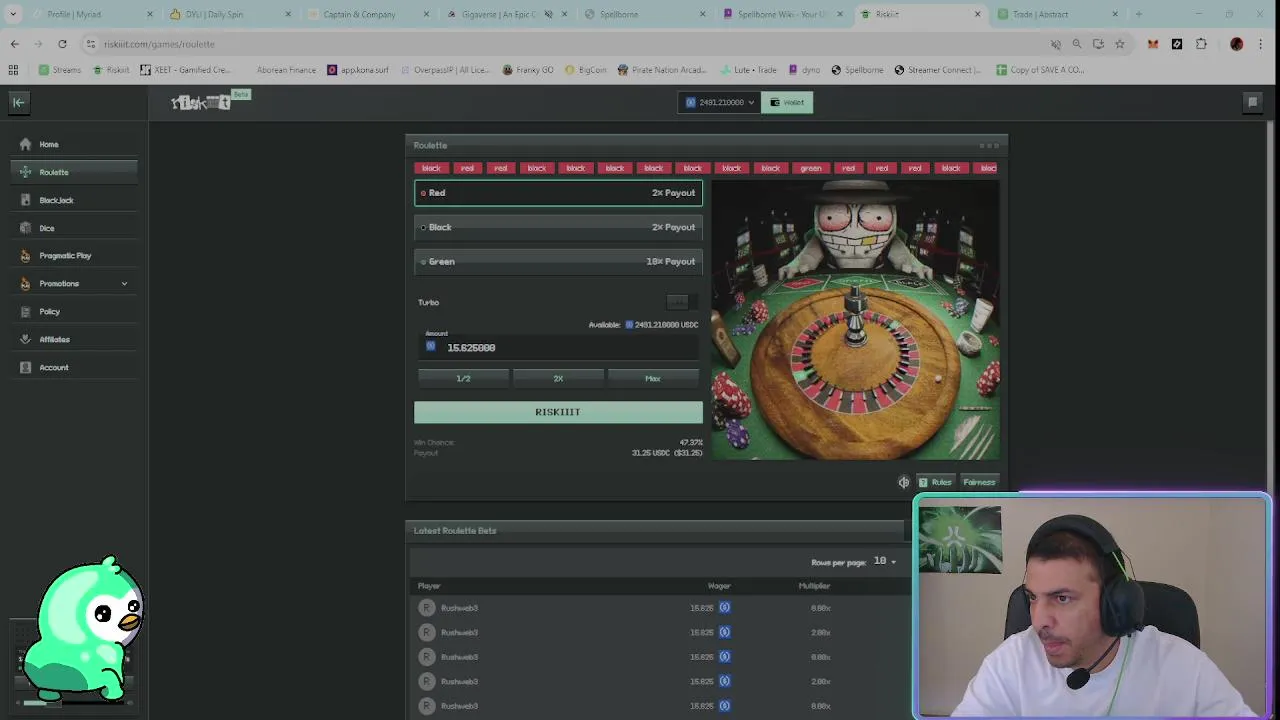This screenshot has height=720, width=1280.
Task: Click the zoom magnifier icon in address bar
Action: tap(1077, 44)
